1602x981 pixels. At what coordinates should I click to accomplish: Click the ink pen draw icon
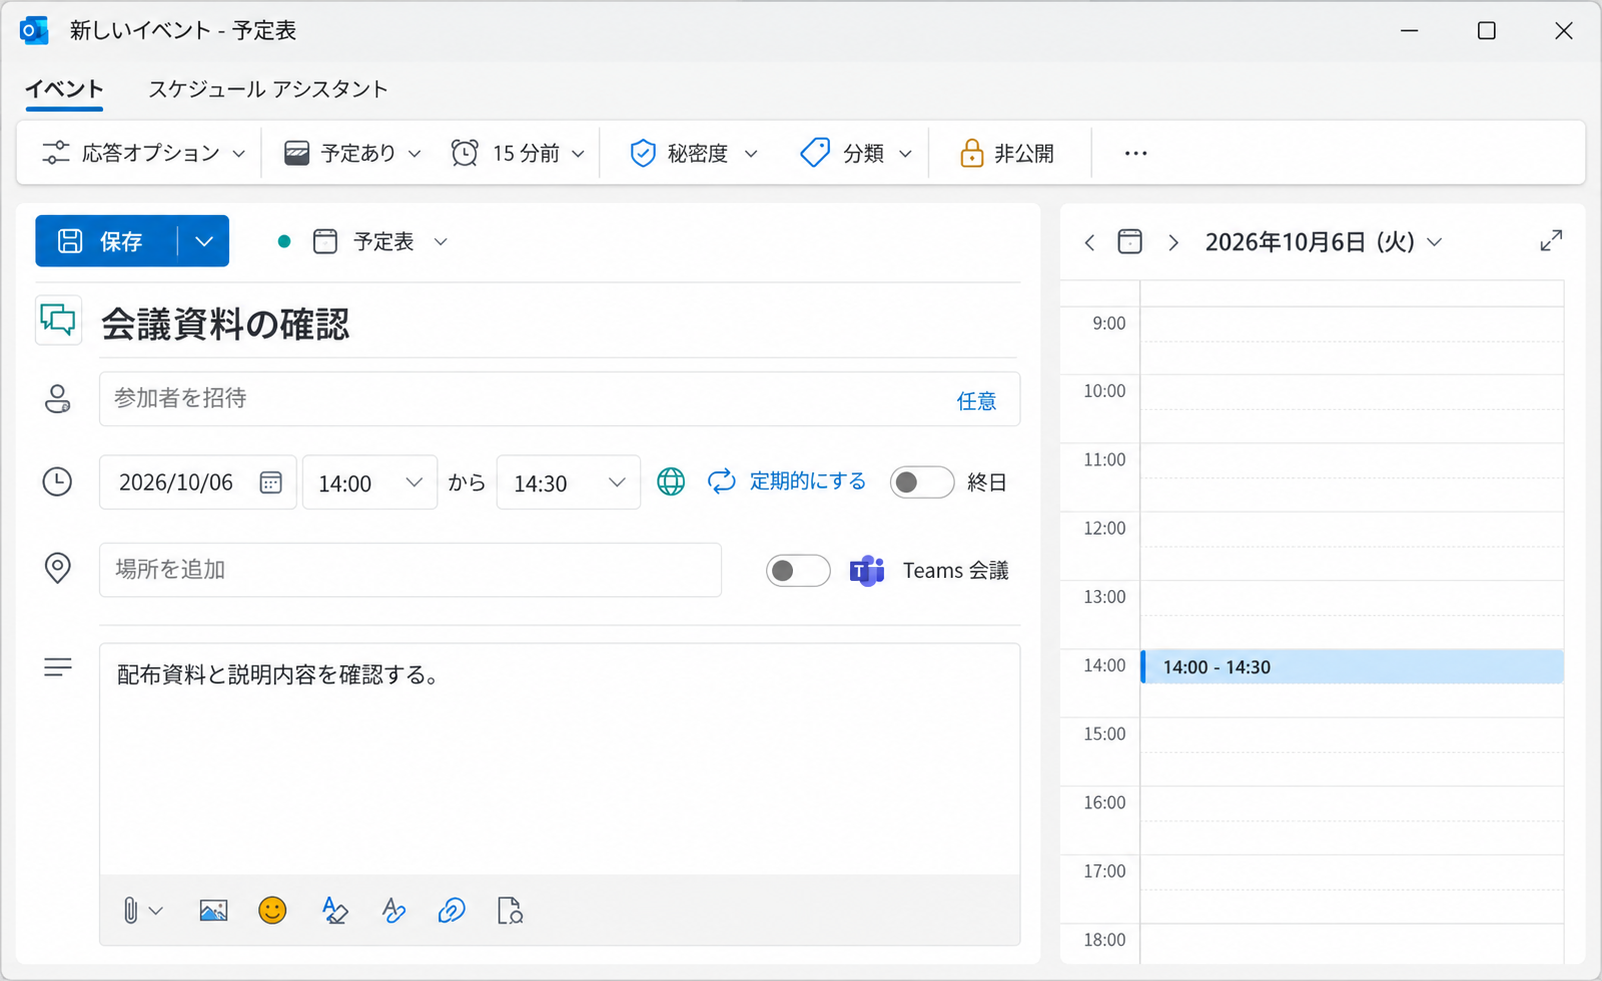click(393, 910)
